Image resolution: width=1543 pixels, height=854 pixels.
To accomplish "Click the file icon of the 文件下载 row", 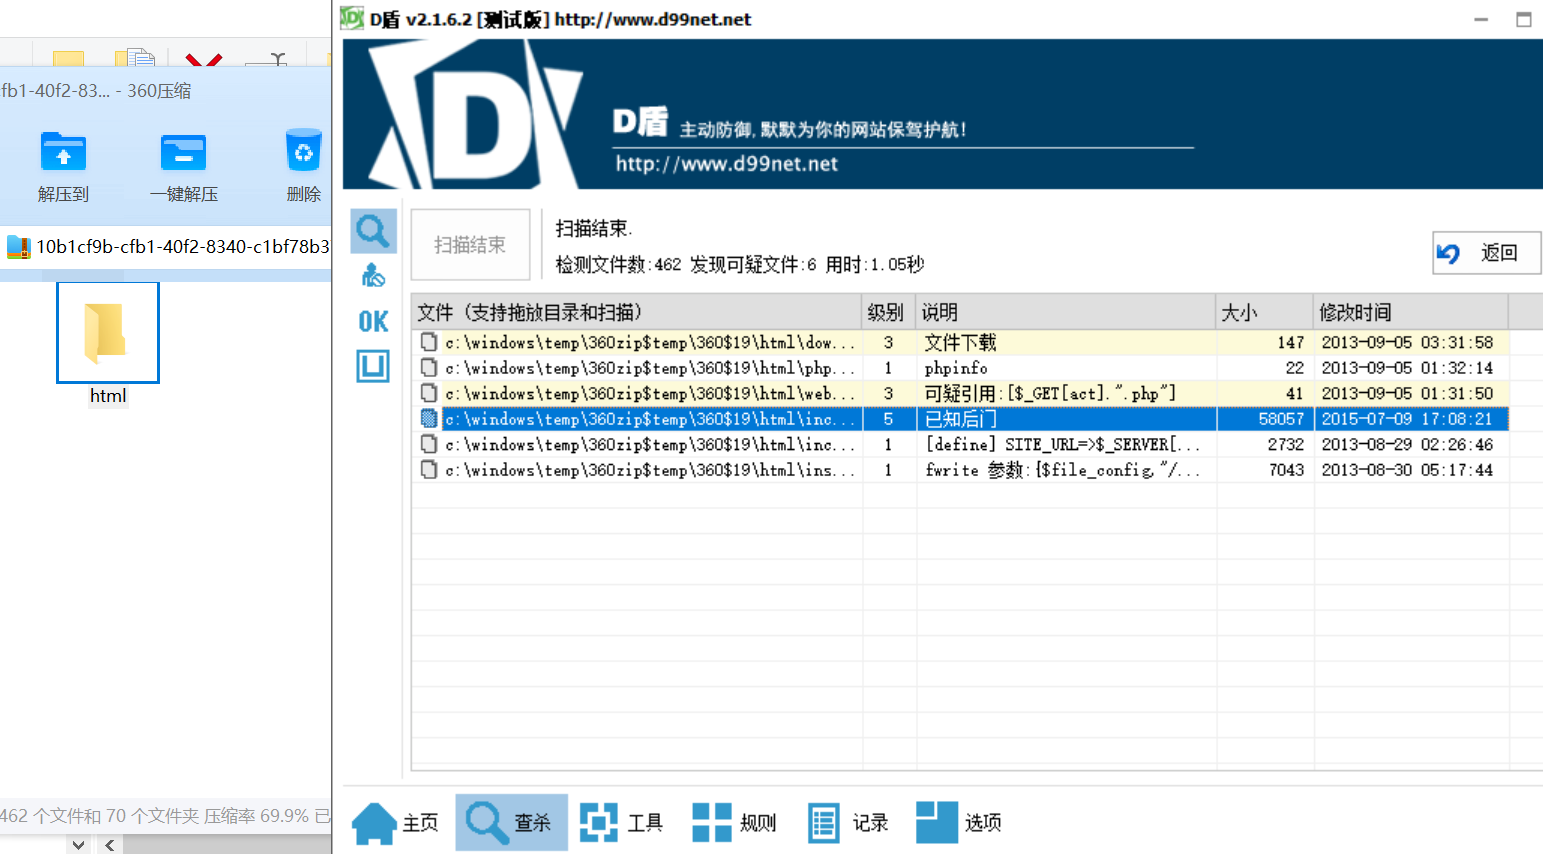I will pyautogui.click(x=429, y=342).
